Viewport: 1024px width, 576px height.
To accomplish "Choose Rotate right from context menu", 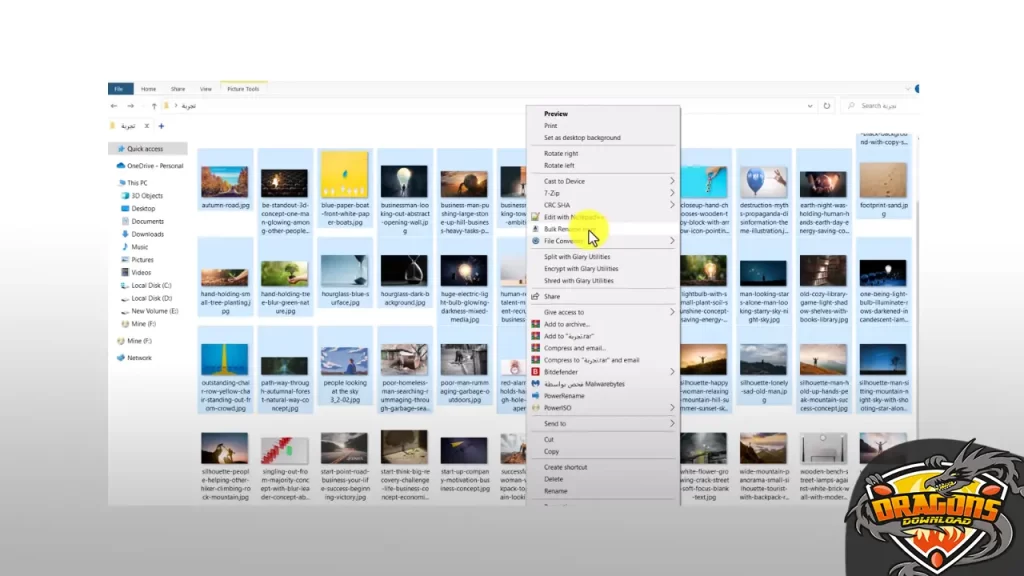I will (561, 154).
